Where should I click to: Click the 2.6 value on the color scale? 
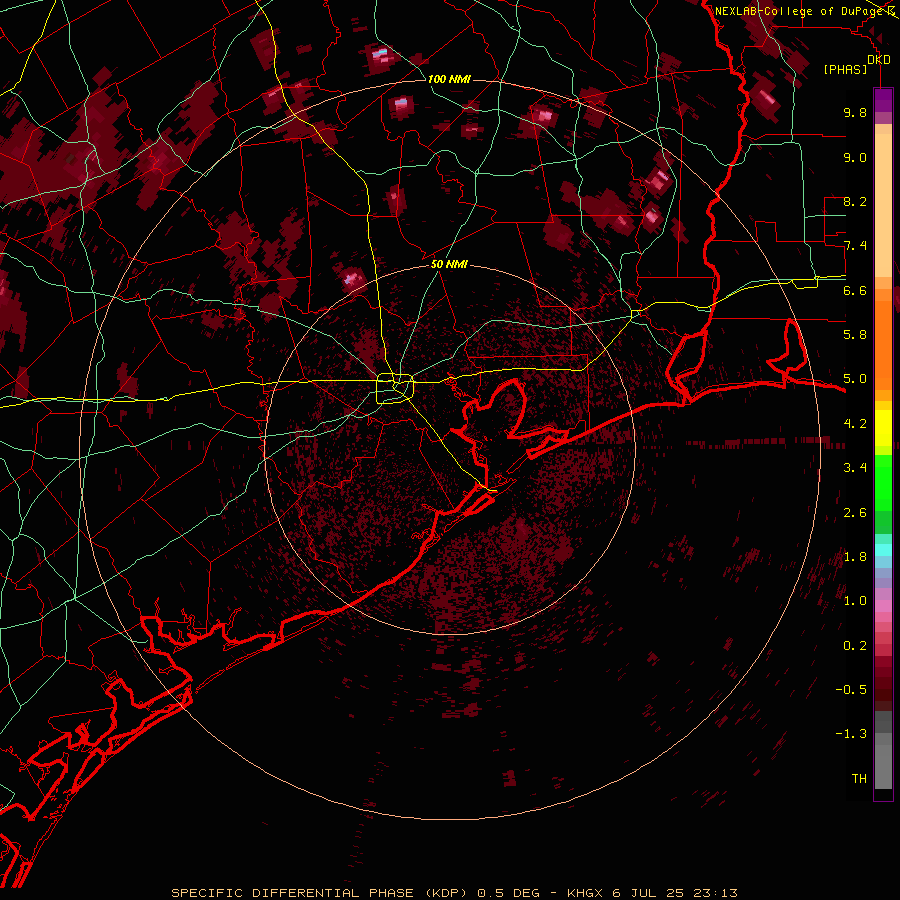click(x=855, y=513)
